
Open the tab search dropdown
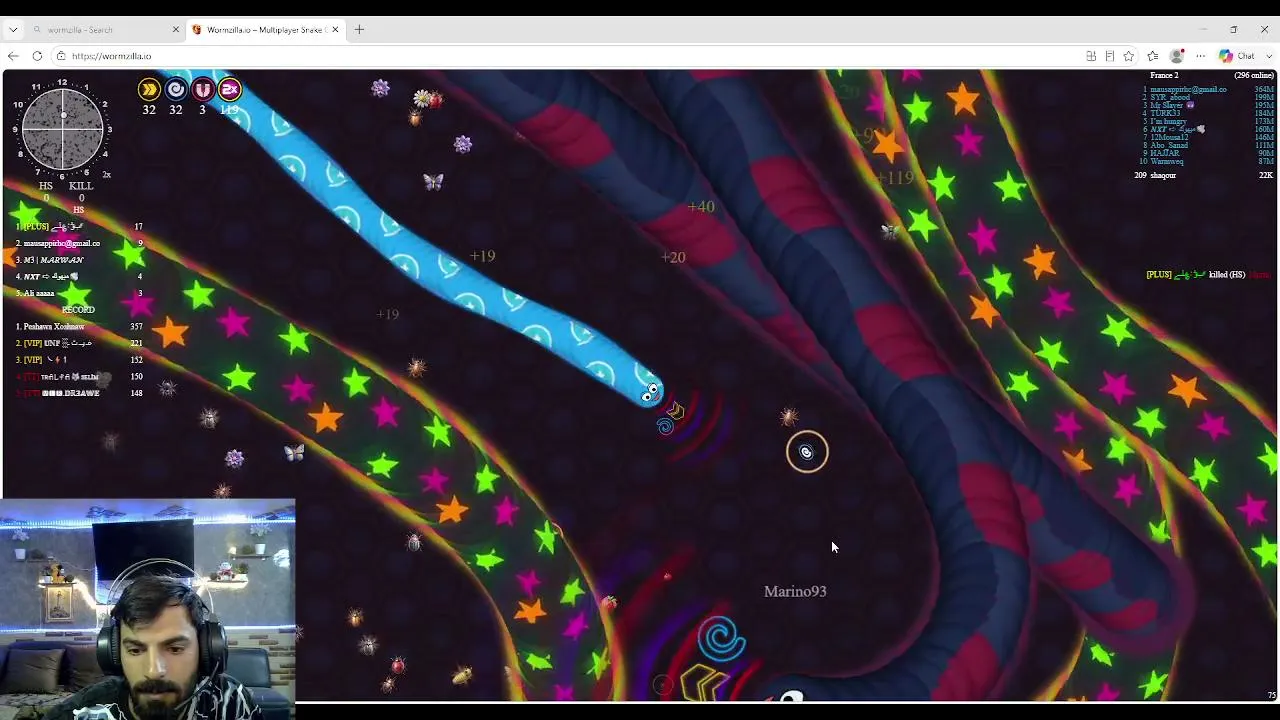pos(13,30)
